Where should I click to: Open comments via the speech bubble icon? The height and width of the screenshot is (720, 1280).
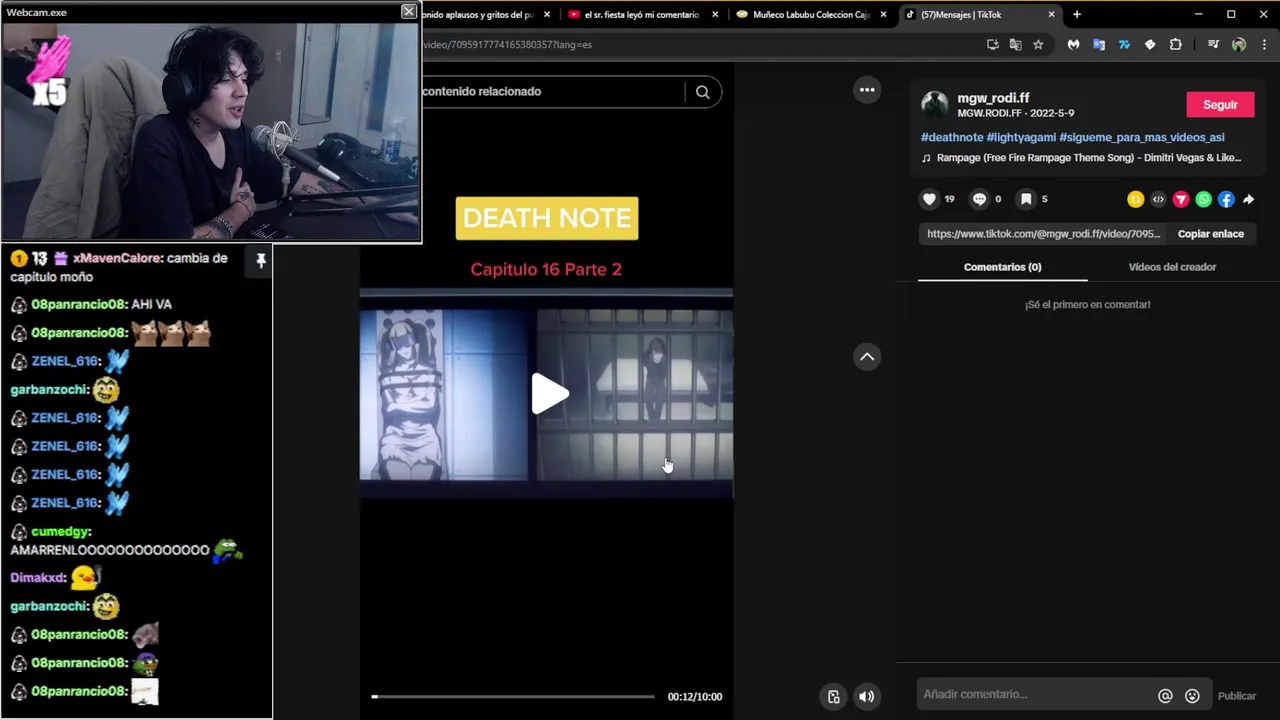pos(979,199)
